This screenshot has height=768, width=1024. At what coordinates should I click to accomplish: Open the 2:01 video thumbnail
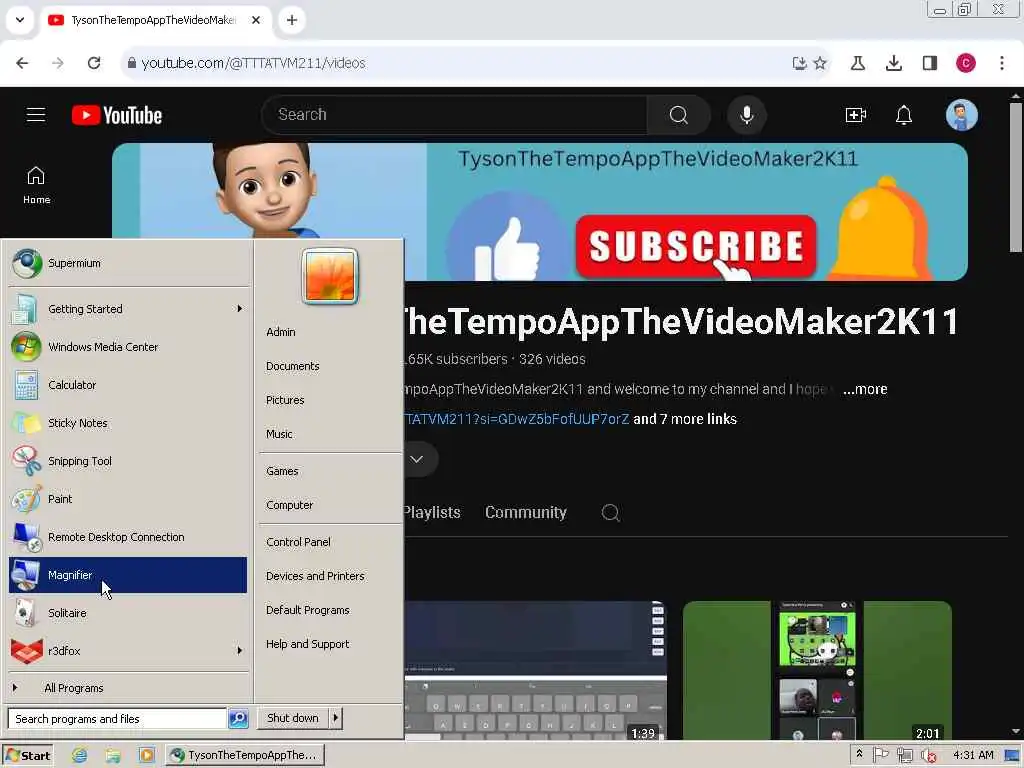[x=817, y=670]
